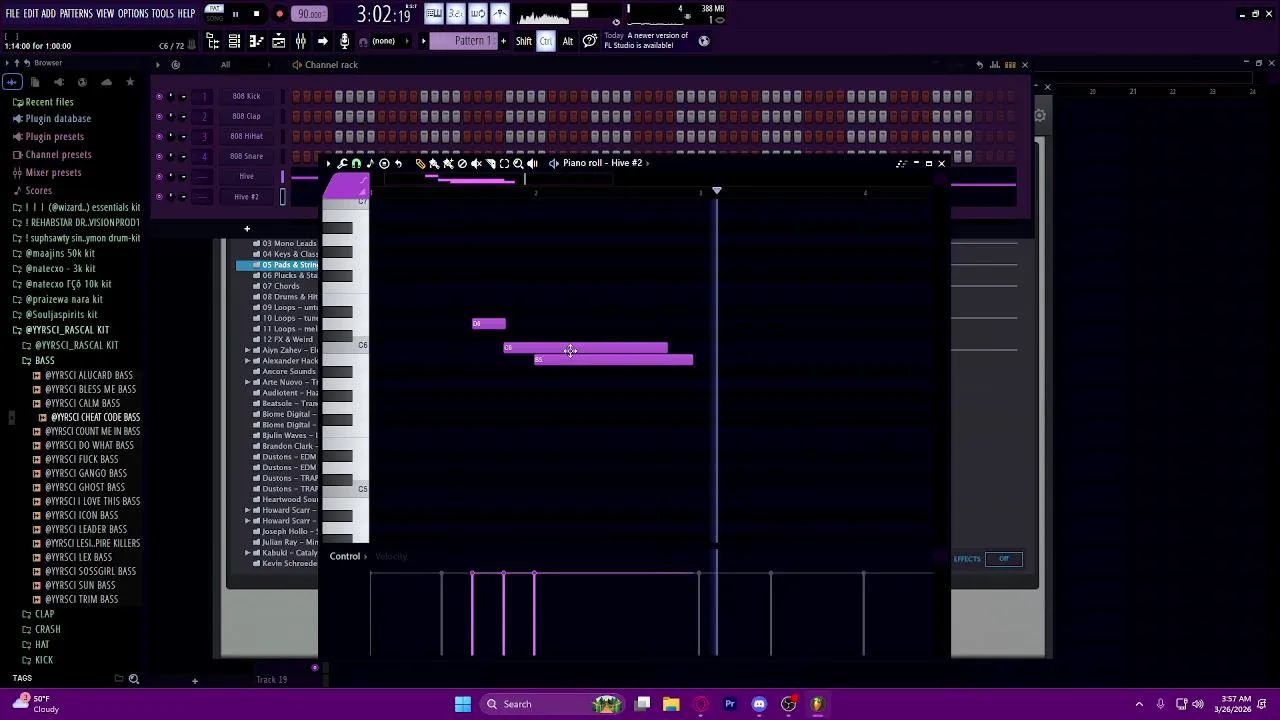Select the 808 Clap channel button

pos(246,116)
